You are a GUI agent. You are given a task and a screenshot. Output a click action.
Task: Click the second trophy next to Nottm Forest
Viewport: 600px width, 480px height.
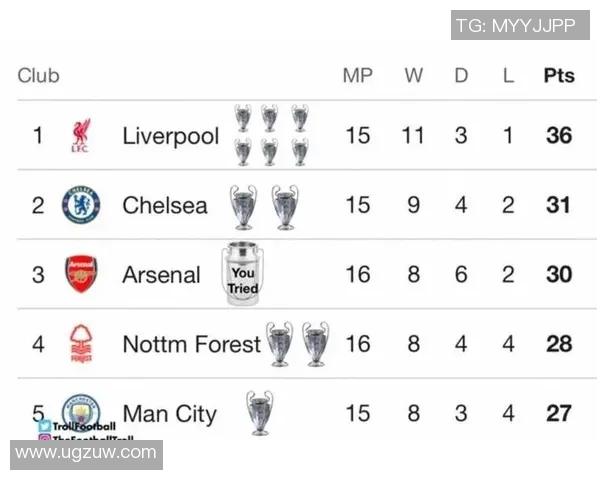tap(315, 343)
